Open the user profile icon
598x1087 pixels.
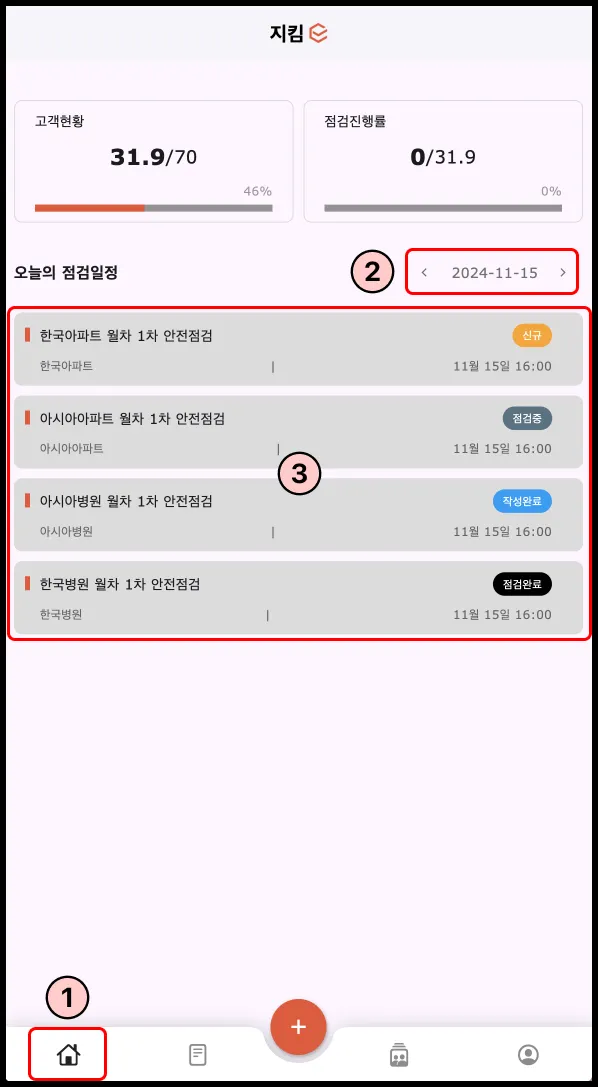click(528, 1055)
